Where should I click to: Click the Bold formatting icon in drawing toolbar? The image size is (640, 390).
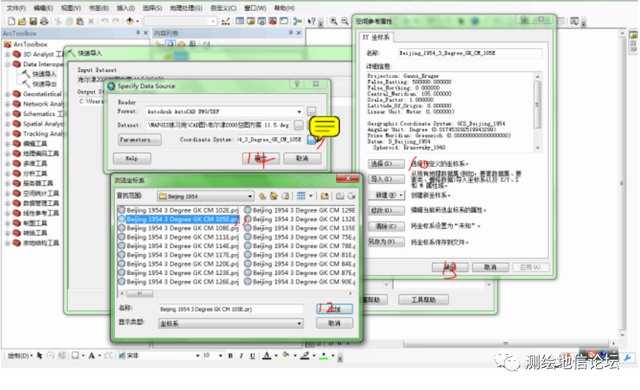(x=230, y=356)
